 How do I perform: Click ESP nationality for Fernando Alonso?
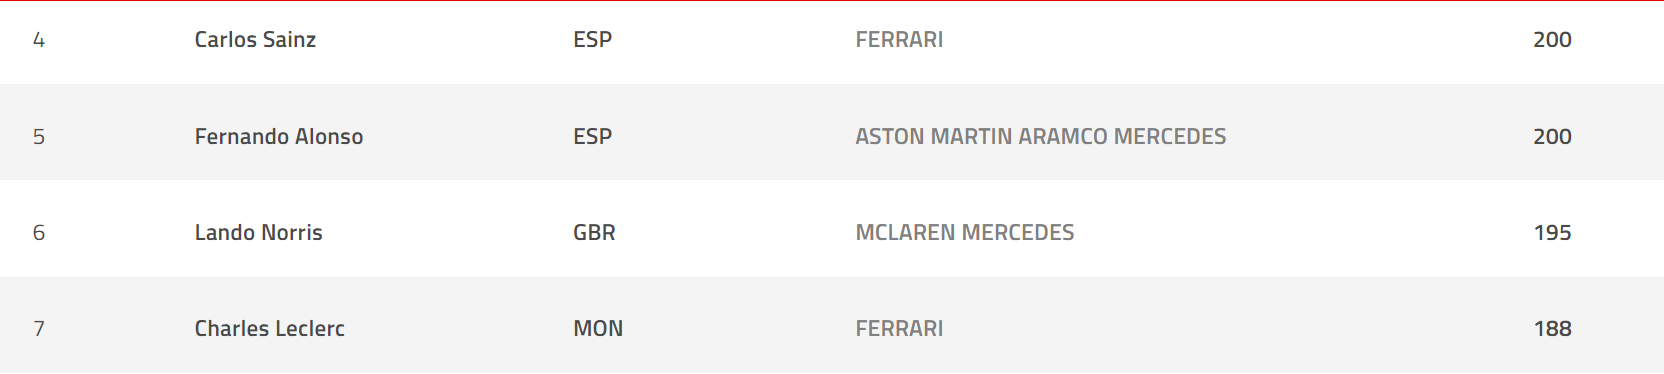pos(592,136)
